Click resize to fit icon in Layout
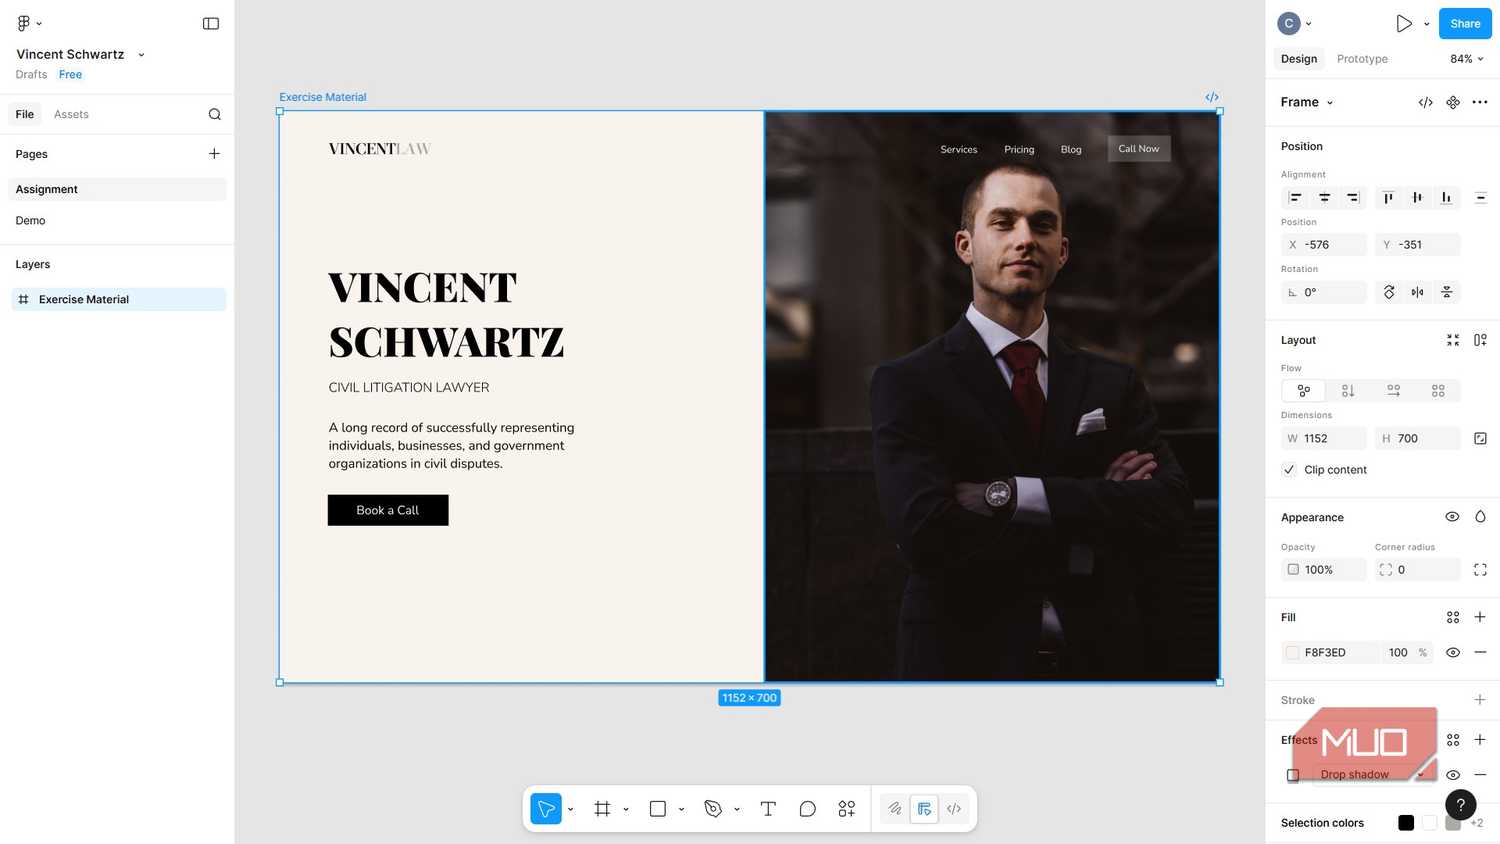This screenshot has width=1500, height=844. [1453, 340]
